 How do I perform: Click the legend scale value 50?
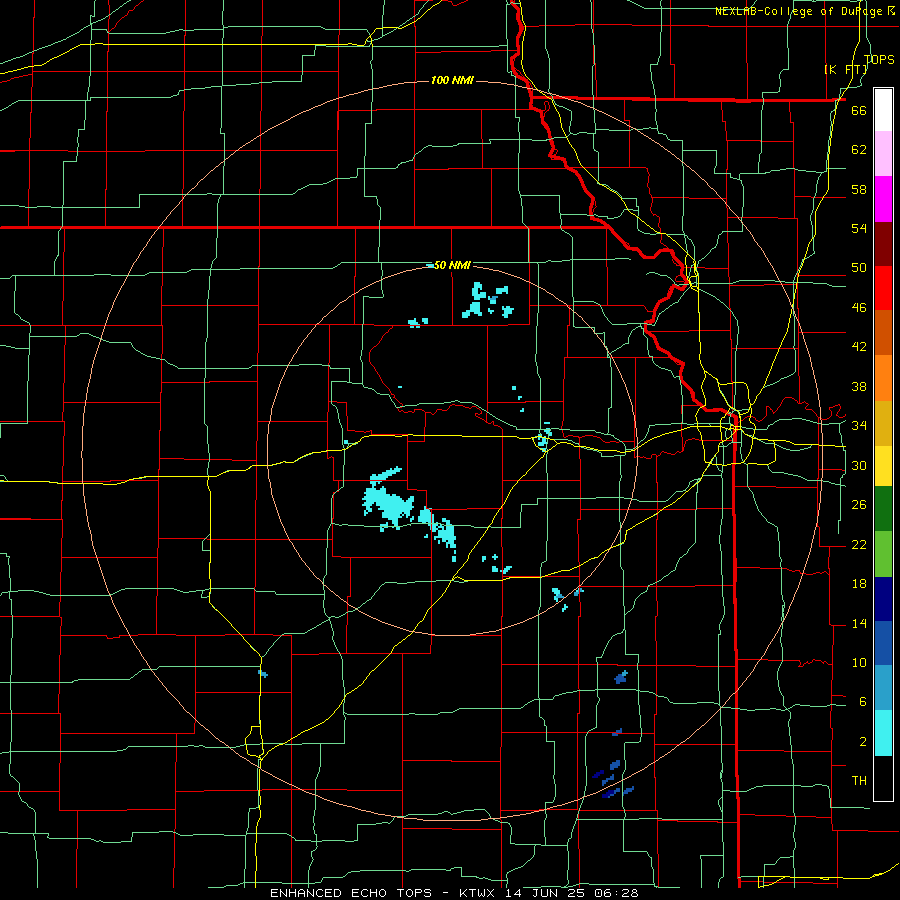pos(859,267)
